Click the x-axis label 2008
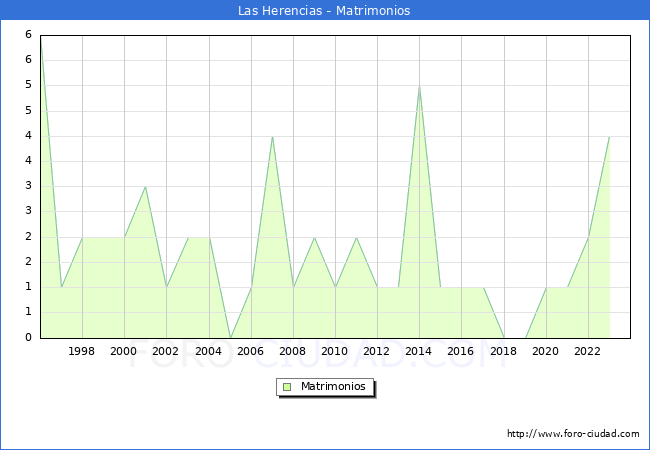 (293, 351)
